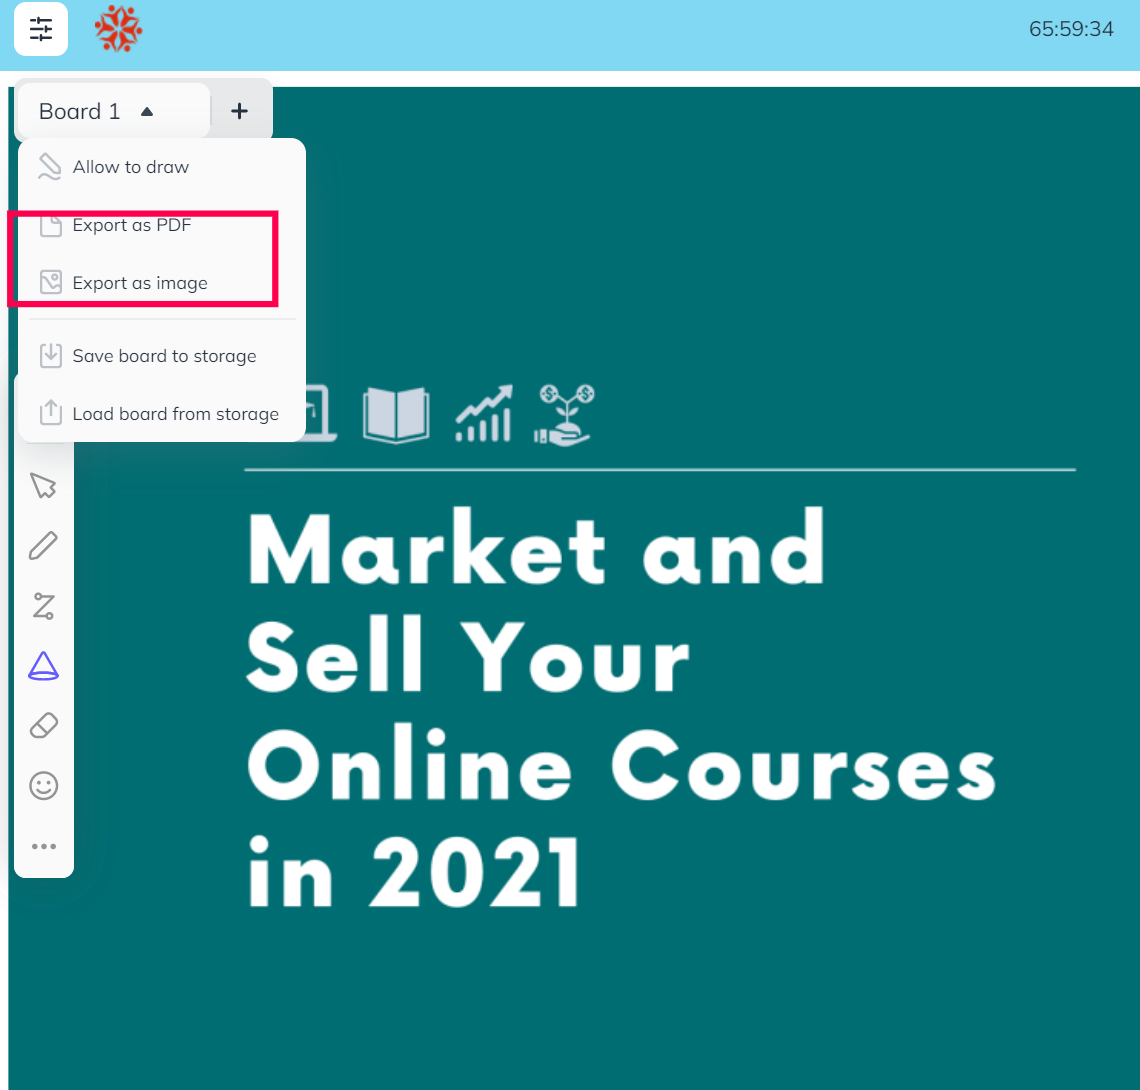Open more tools via three dots
1140x1090 pixels.
click(44, 846)
